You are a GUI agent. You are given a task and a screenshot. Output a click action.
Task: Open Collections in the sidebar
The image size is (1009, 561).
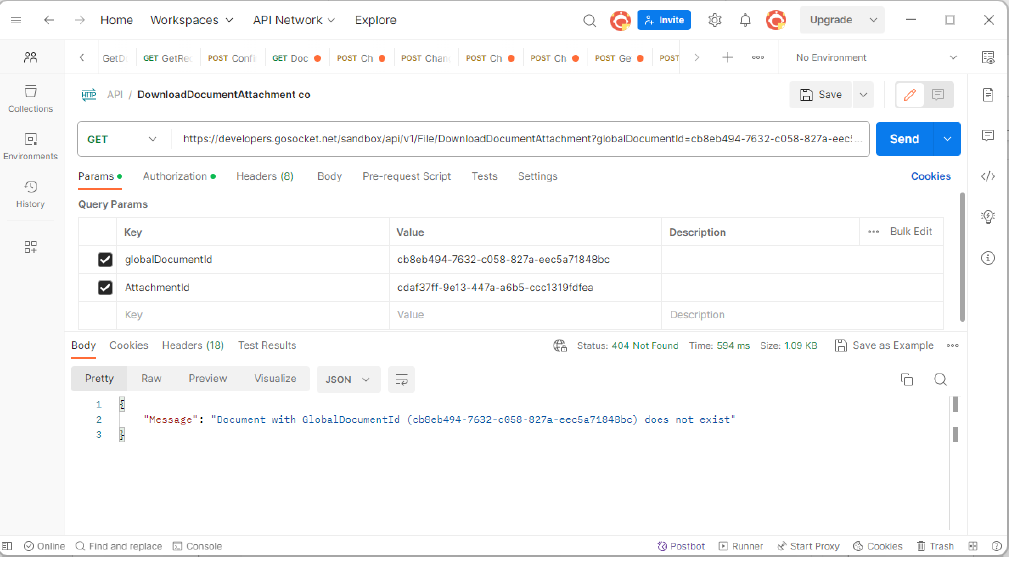click(x=30, y=98)
